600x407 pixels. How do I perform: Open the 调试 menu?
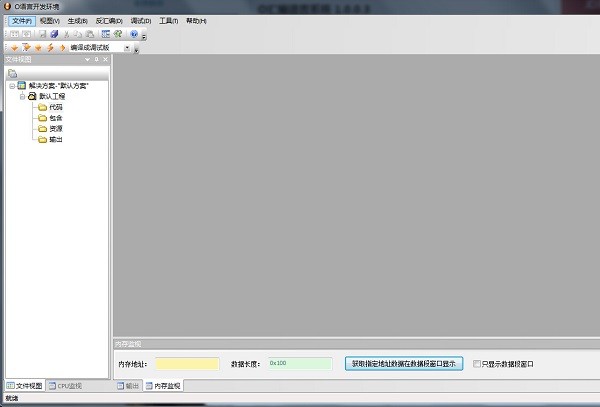(140, 20)
